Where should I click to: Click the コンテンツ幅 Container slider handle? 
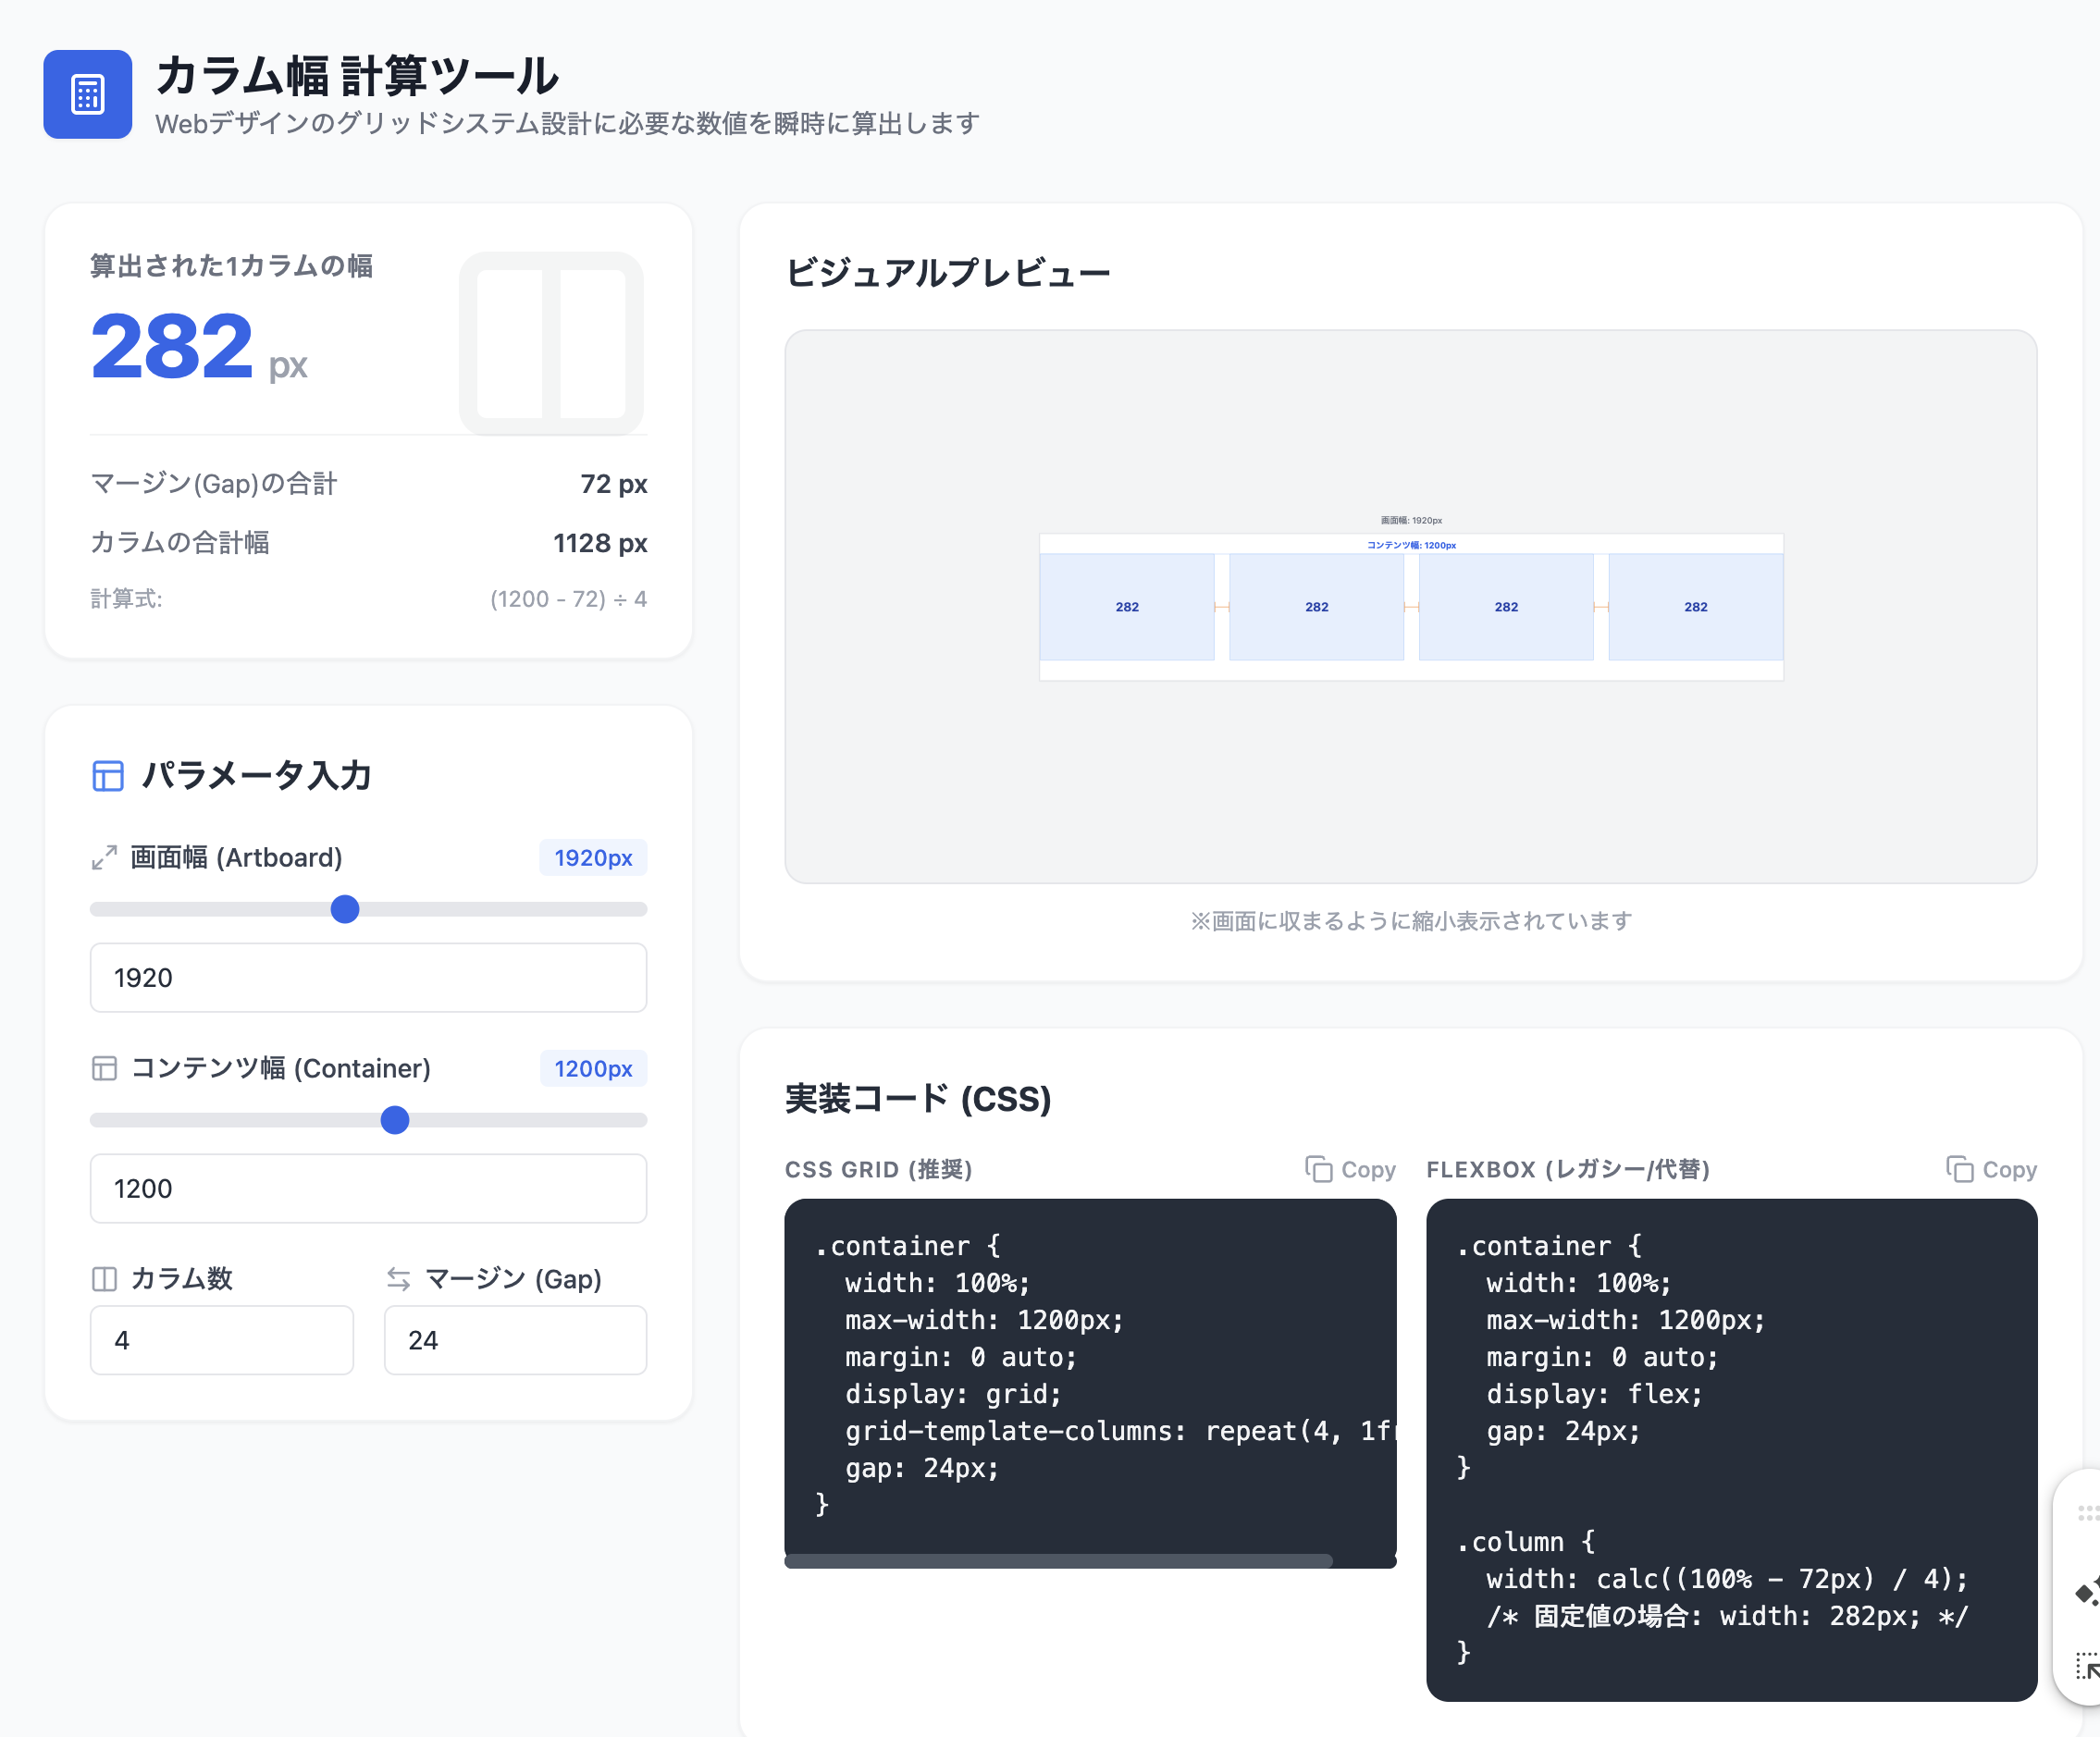point(395,1120)
